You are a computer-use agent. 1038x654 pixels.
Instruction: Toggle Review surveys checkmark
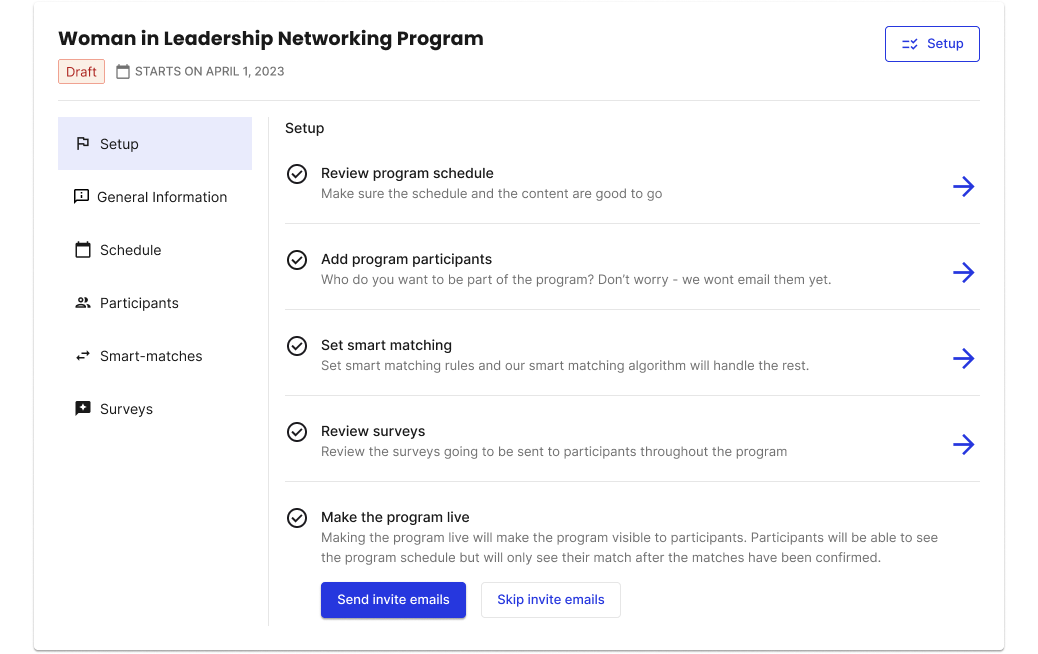point(297,432)
